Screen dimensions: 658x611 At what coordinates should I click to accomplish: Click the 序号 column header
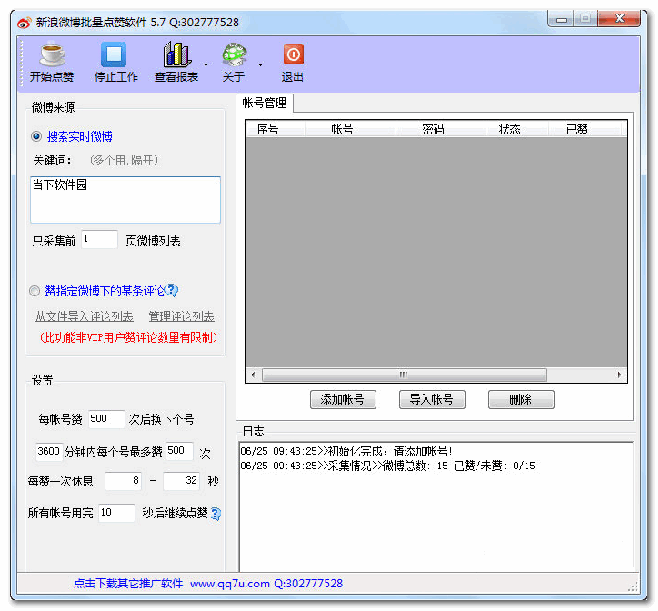[276, 129]
